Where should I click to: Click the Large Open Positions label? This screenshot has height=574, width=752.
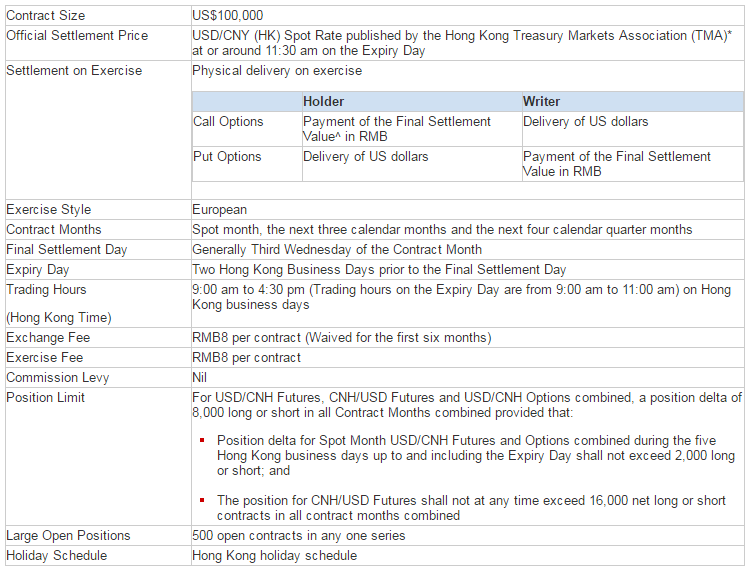[68, 536]
